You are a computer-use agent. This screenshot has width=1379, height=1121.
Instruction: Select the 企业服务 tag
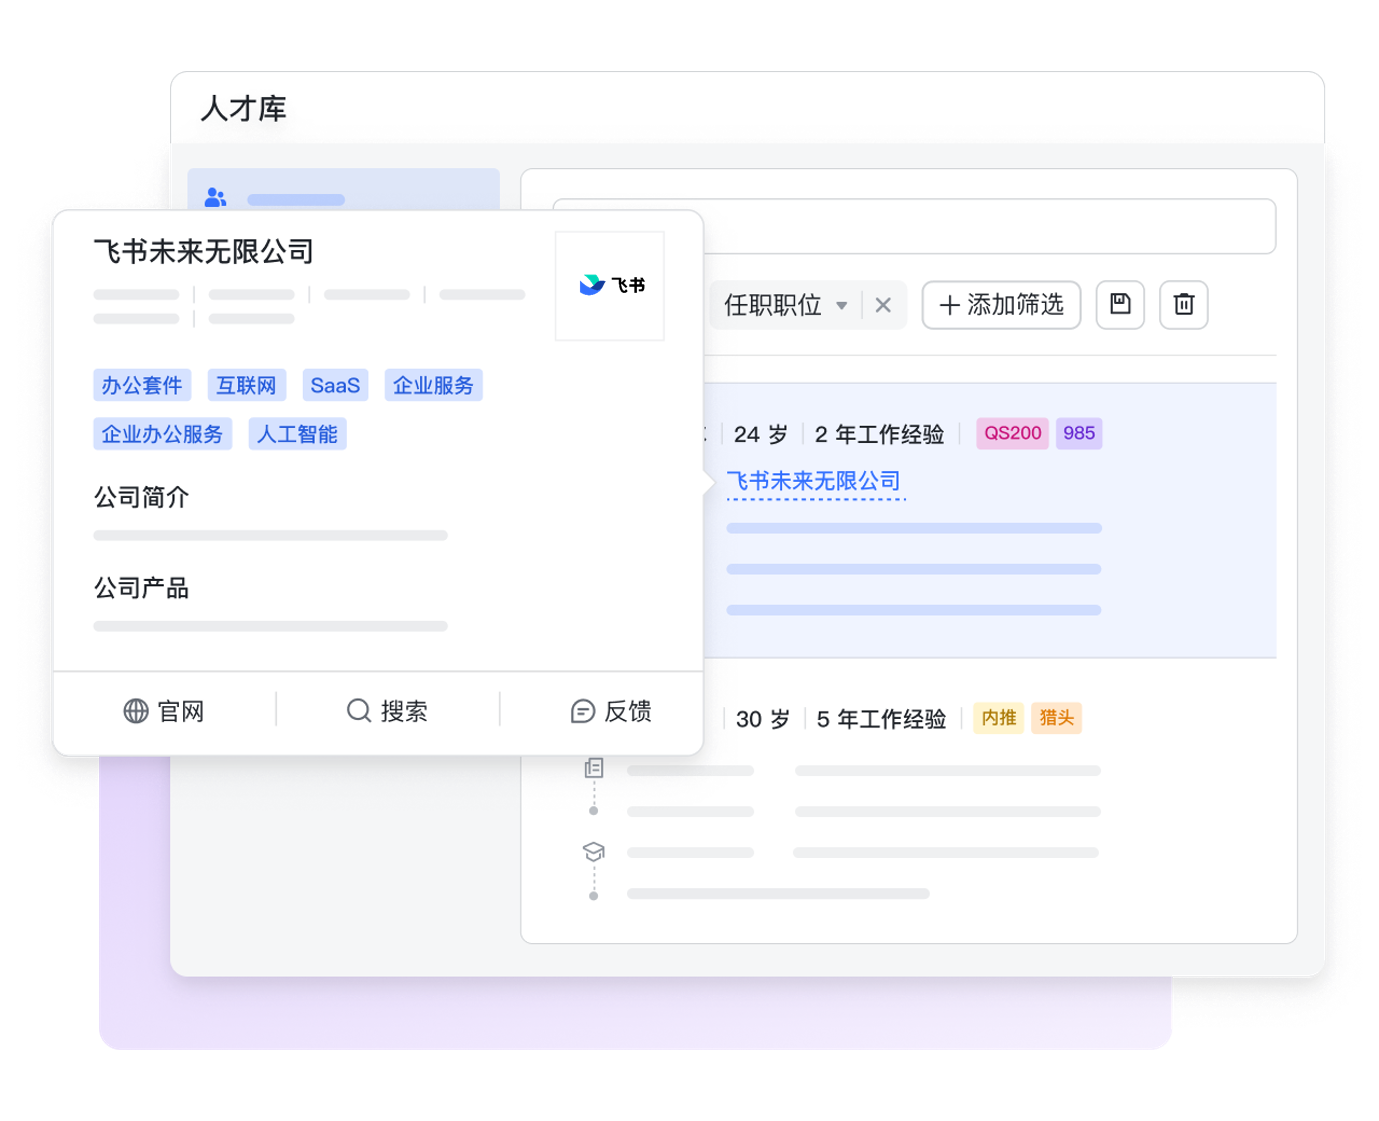click(433, 385)
